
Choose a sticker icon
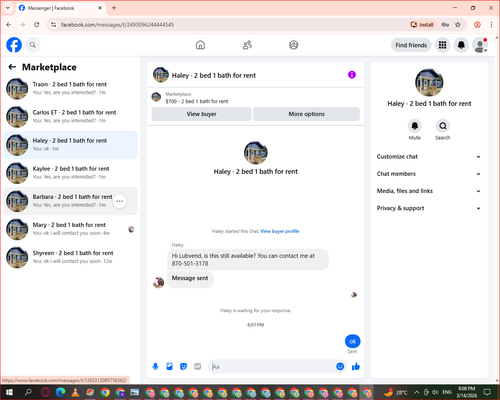tap(184, 367)
